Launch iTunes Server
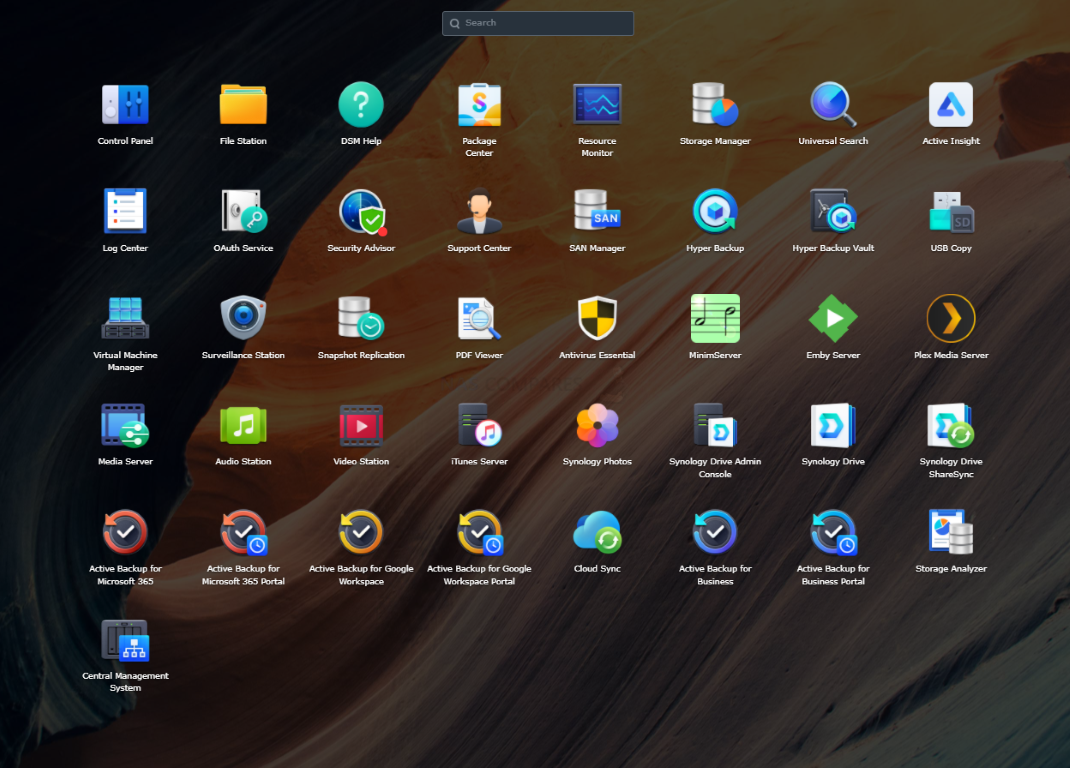Screen dimensions: 1070x768 [479, 425]
